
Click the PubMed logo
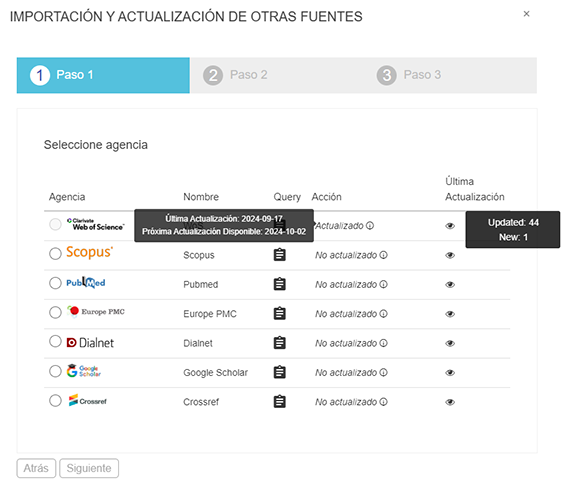(86, 282)
